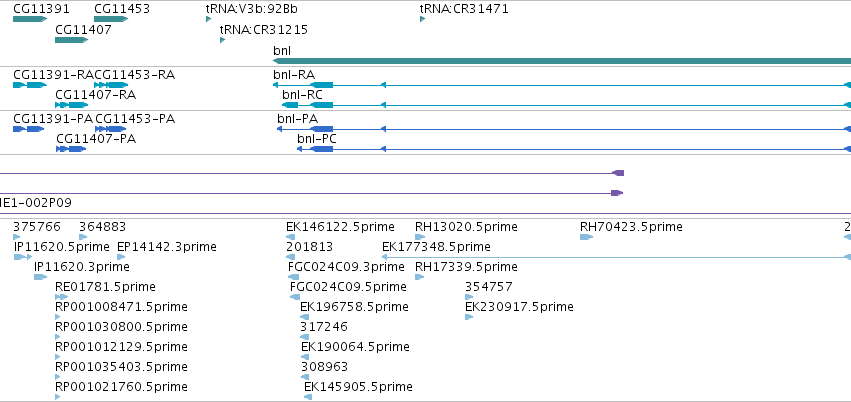Click the RE01781.5prime double-arrow glyph
The height and width of the screenshot is (402, 851).
pyautogui.click(x=61, y=297)
